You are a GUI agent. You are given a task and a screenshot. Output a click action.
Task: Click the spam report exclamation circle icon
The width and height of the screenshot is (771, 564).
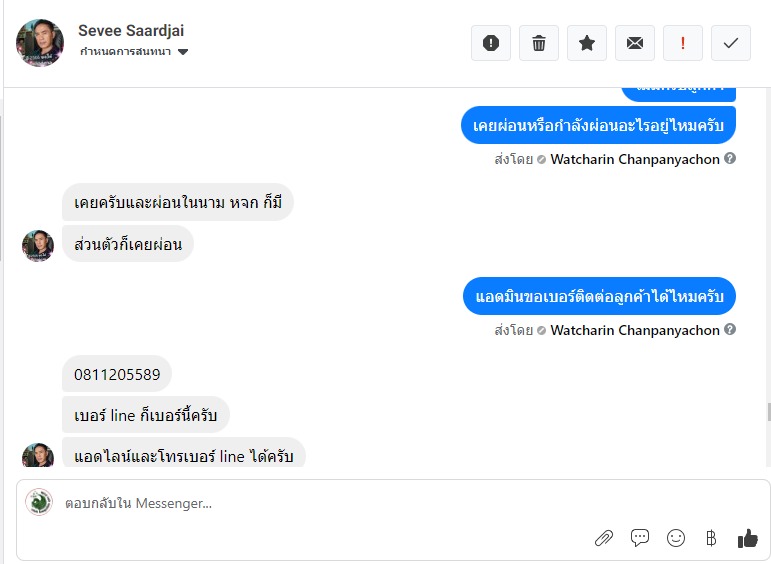click(x=491, y=43)
